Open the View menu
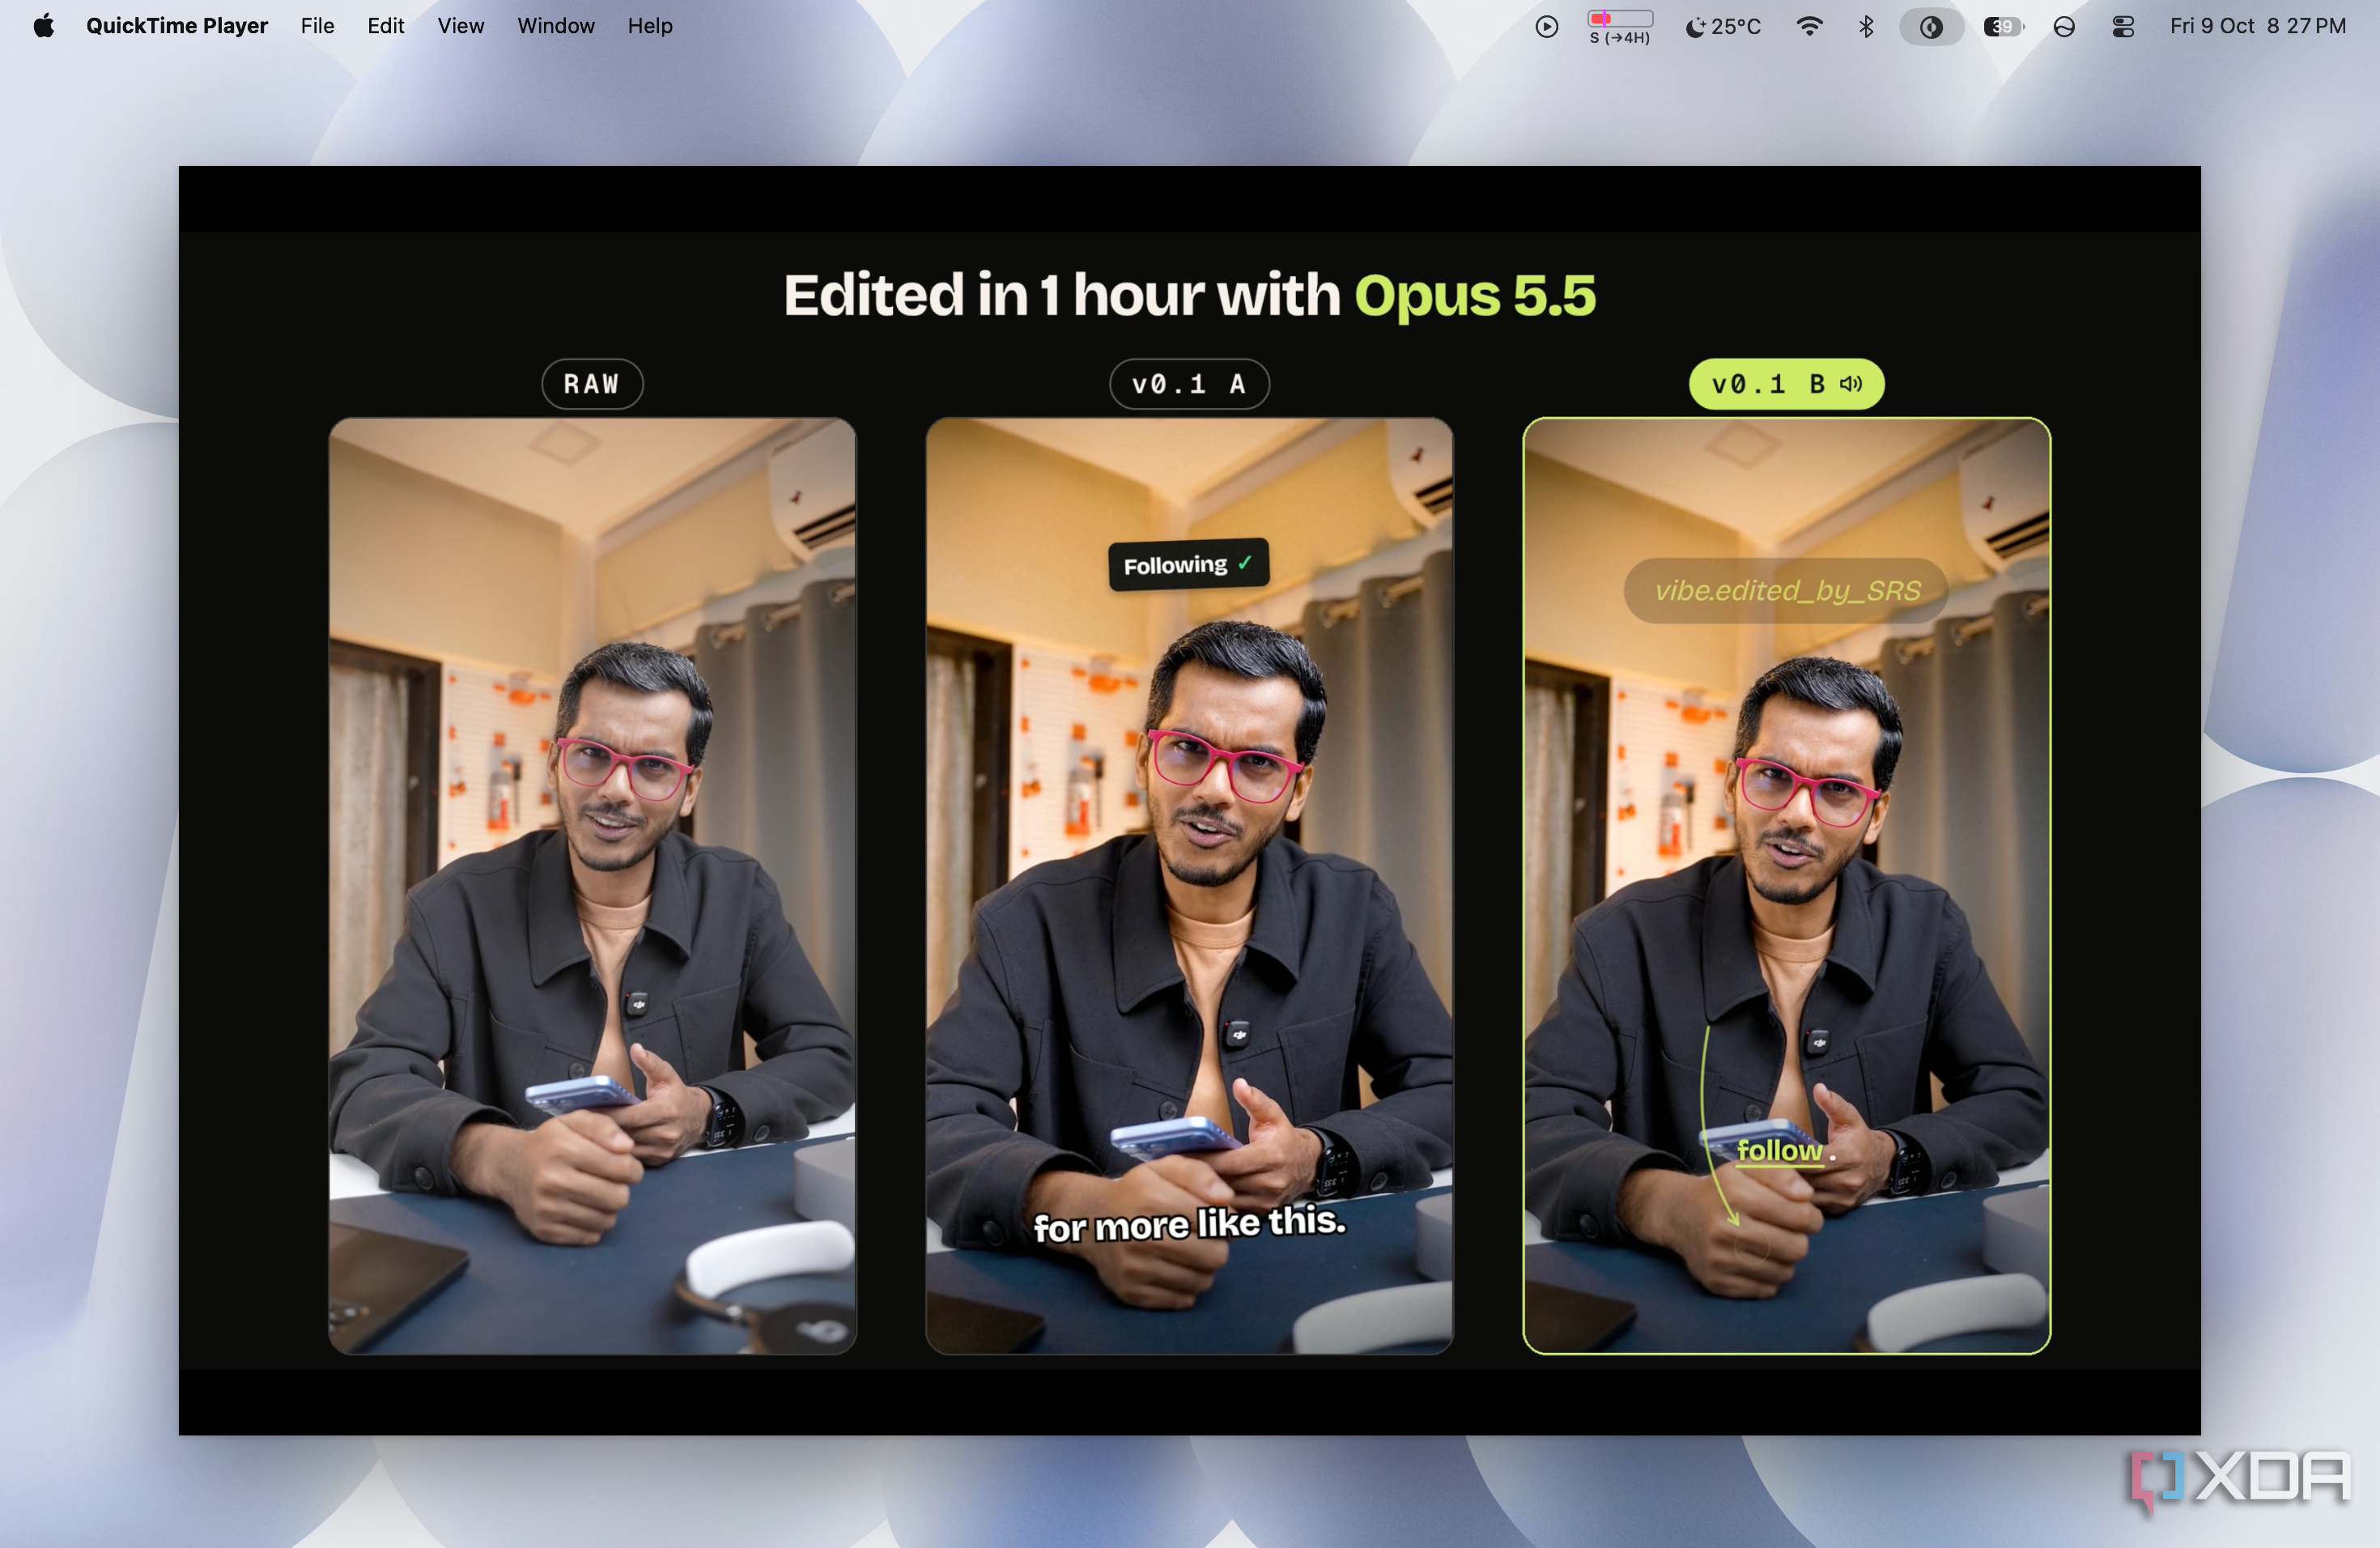 [460, 26]
